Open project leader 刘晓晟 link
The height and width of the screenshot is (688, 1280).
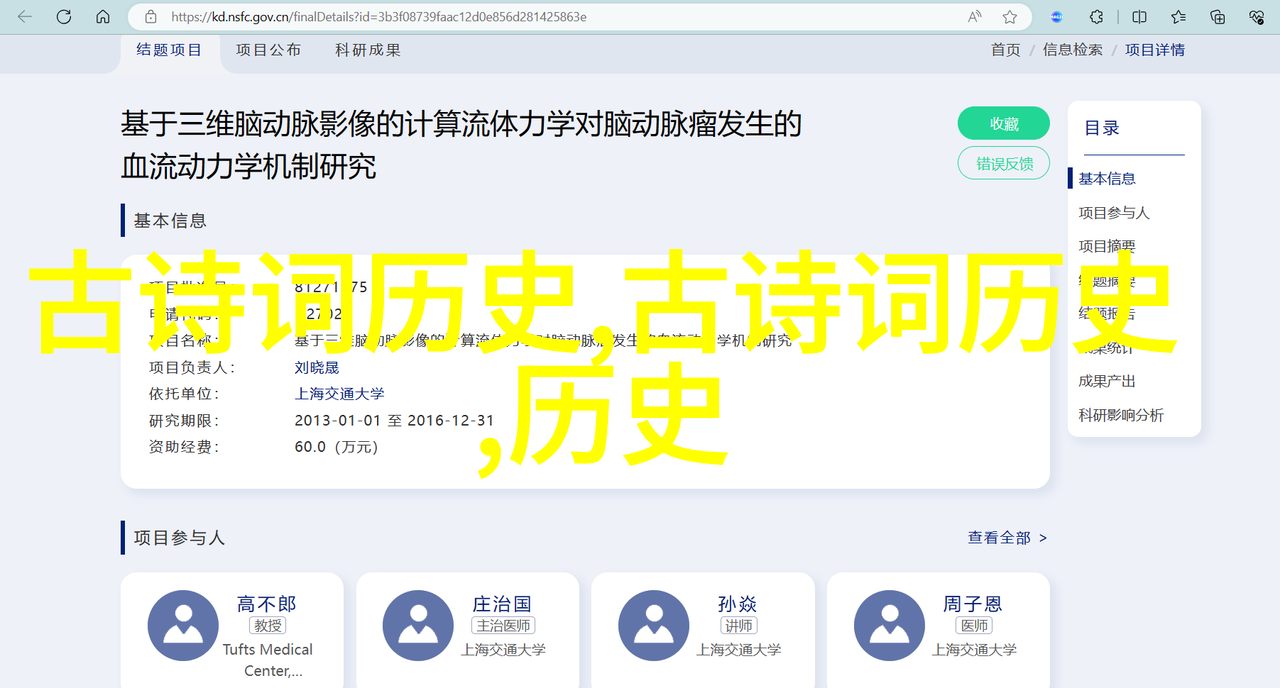(x=317, y=368)
